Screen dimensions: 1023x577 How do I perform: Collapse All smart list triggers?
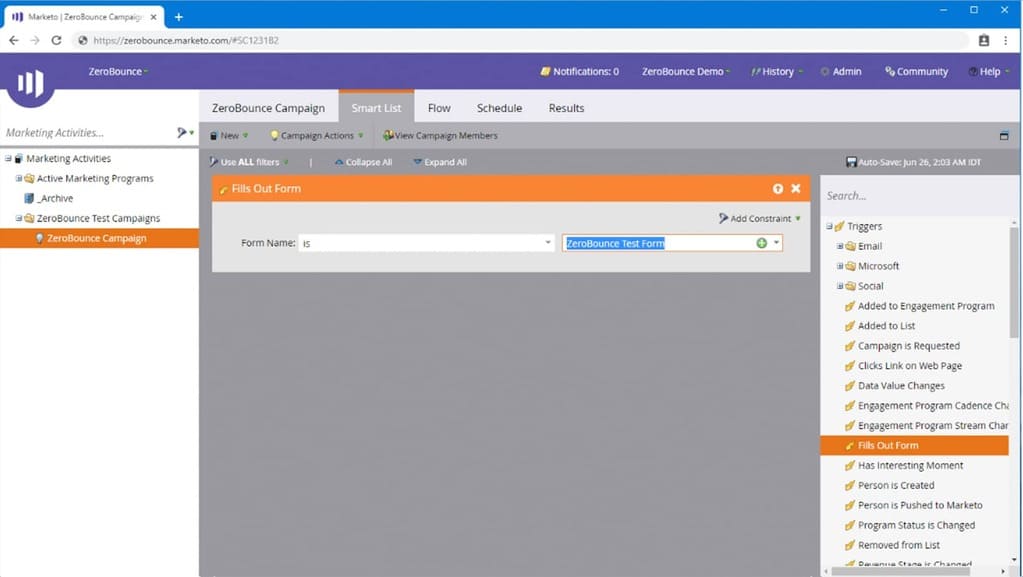tap(363, 162)
